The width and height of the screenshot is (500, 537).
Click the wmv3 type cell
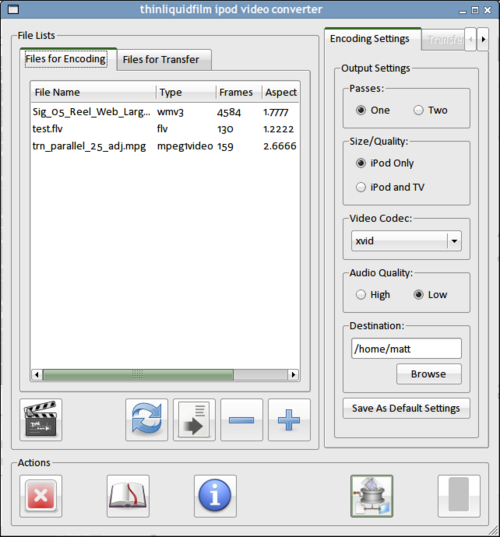pyautogui.click(x=170, y=112)
